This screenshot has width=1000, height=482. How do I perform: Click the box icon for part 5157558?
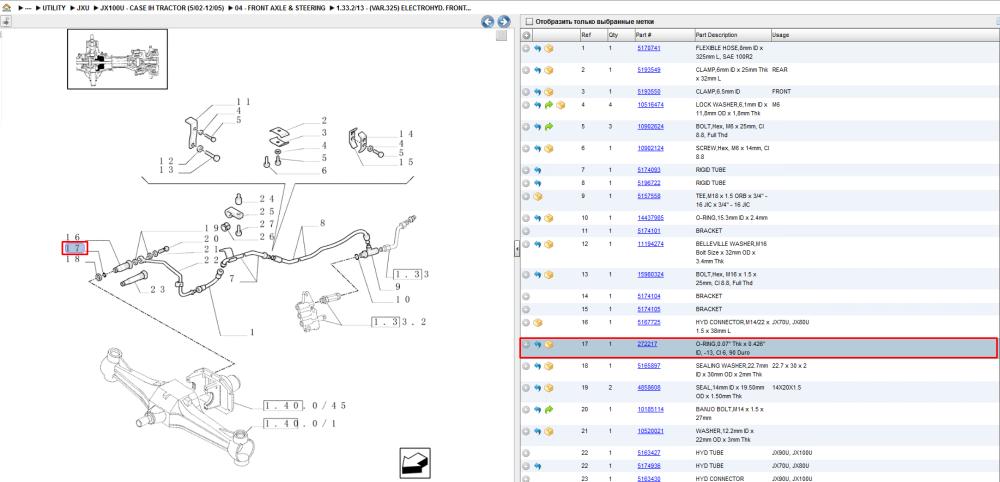pyautogui.click(x=537, y=196)
